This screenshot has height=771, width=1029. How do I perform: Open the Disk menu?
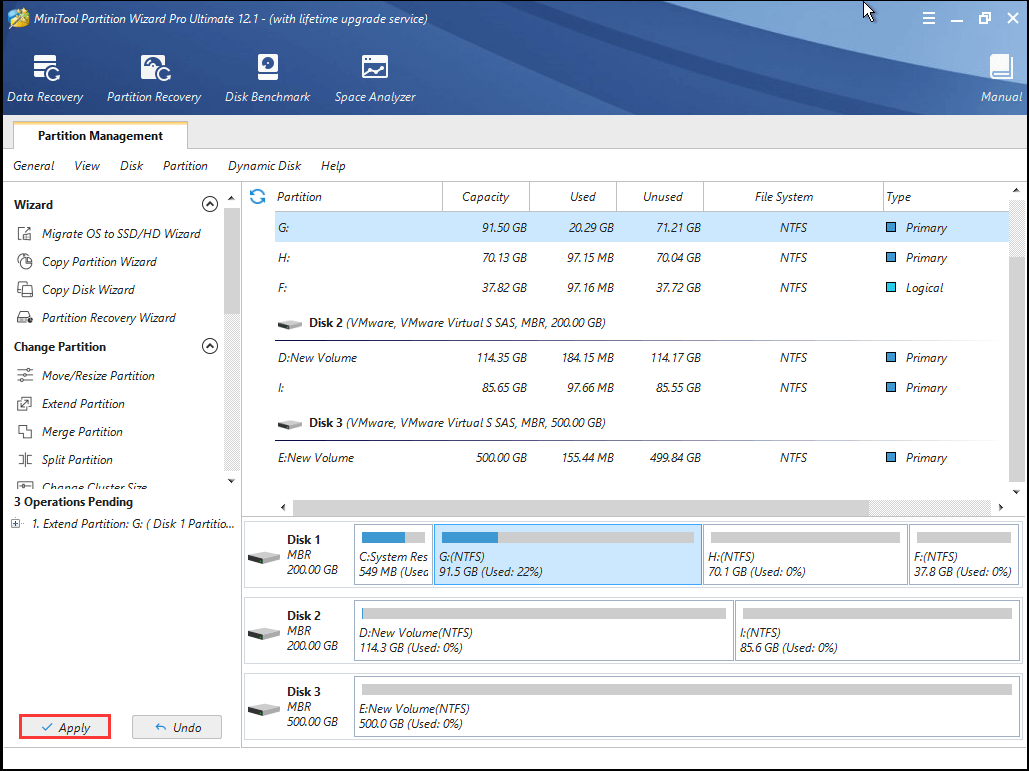click(131, 166)
